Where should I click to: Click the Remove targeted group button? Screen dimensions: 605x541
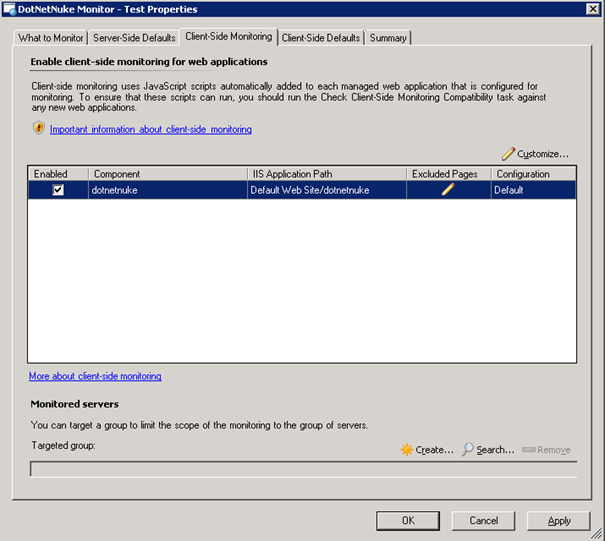coord(546,450)
